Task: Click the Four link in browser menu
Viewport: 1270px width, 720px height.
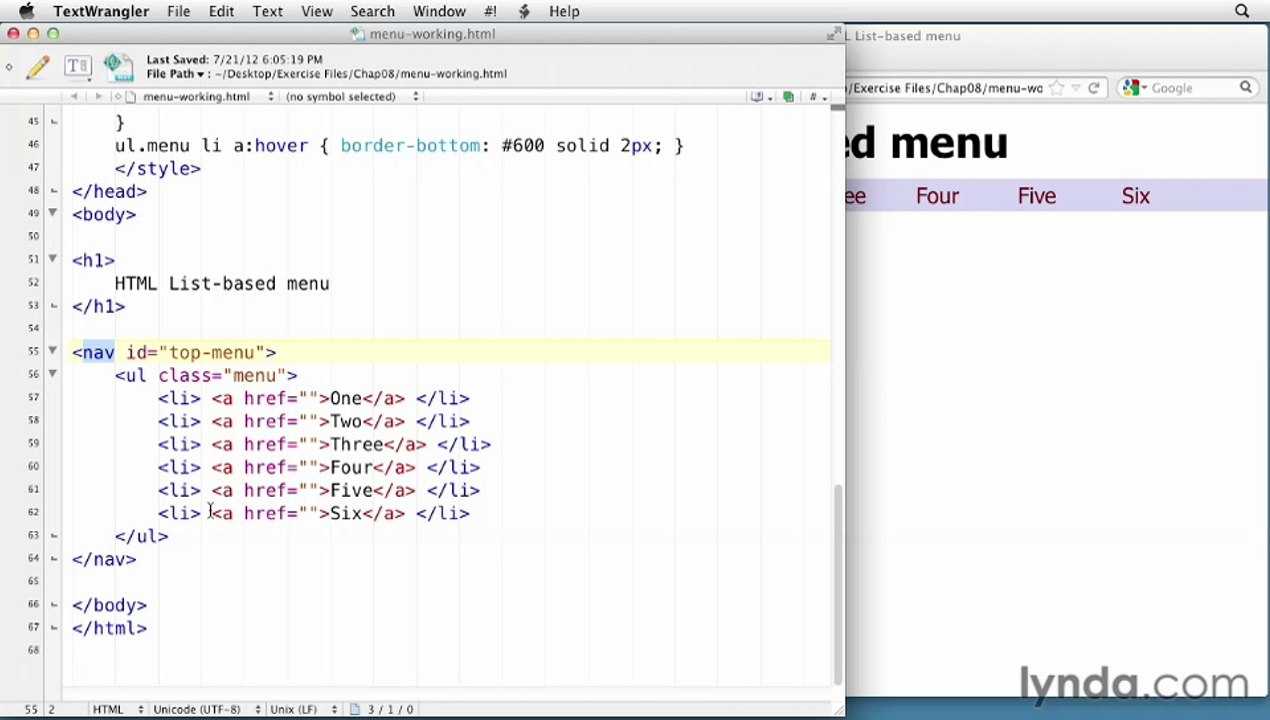Action: [937, 196]
